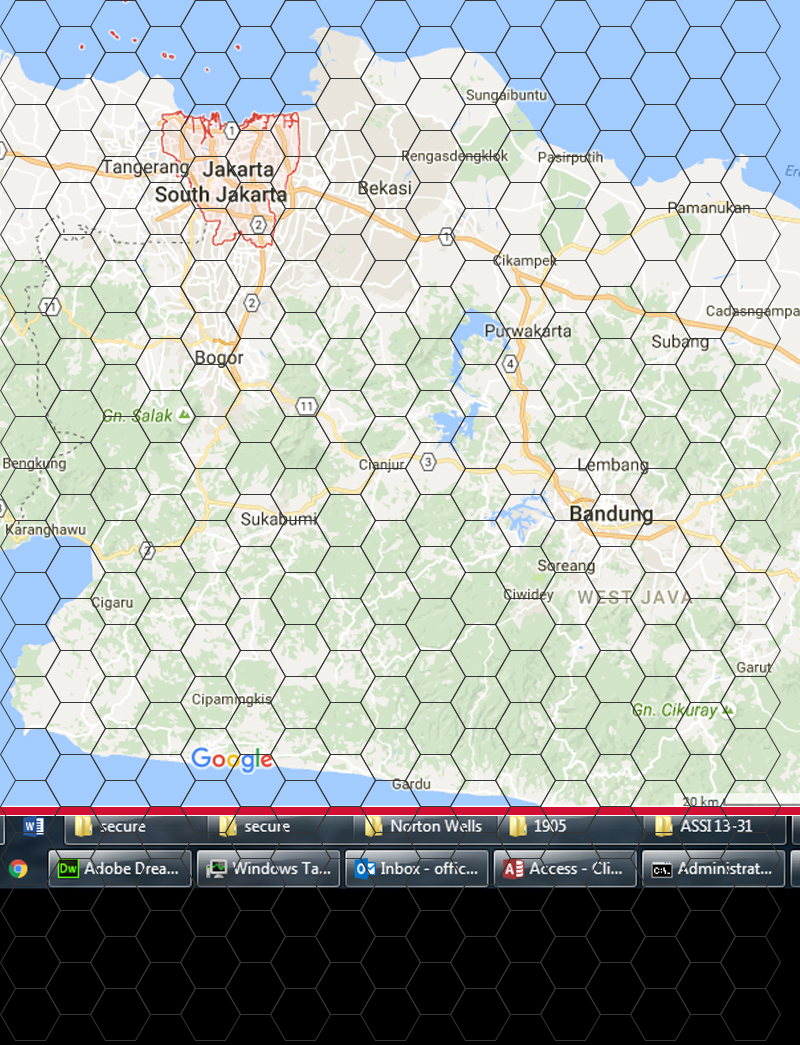This screenshot has height=1045, width=800.
Task: Open Word from the taskbar icon
Action: pos(33,827)
